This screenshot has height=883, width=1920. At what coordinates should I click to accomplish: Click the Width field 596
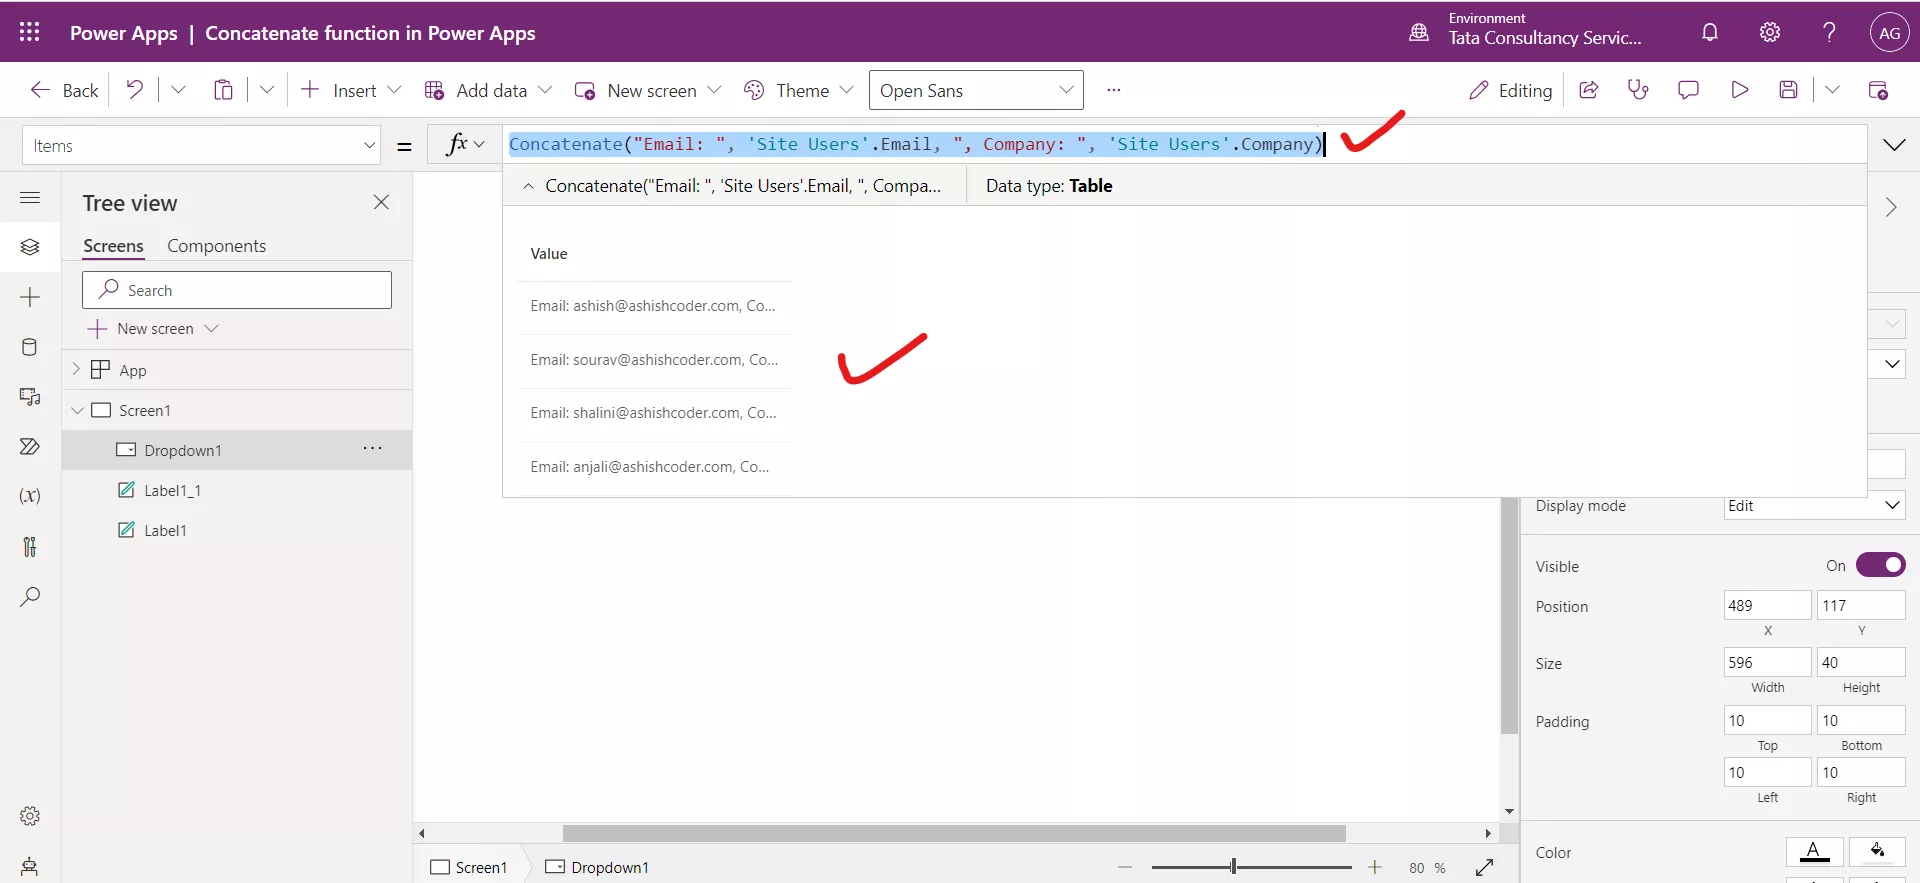click(1767, 662)
